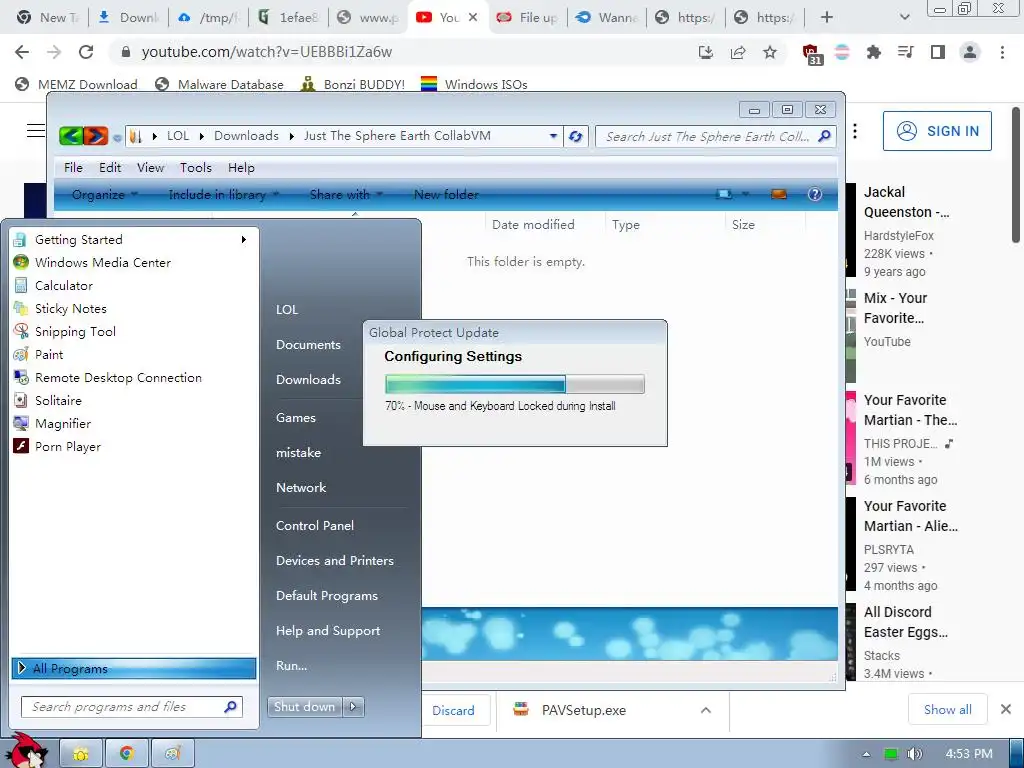Show hidden tray icons arrow
This screenshot has width=1024, height=768.
tap(866, 754)
